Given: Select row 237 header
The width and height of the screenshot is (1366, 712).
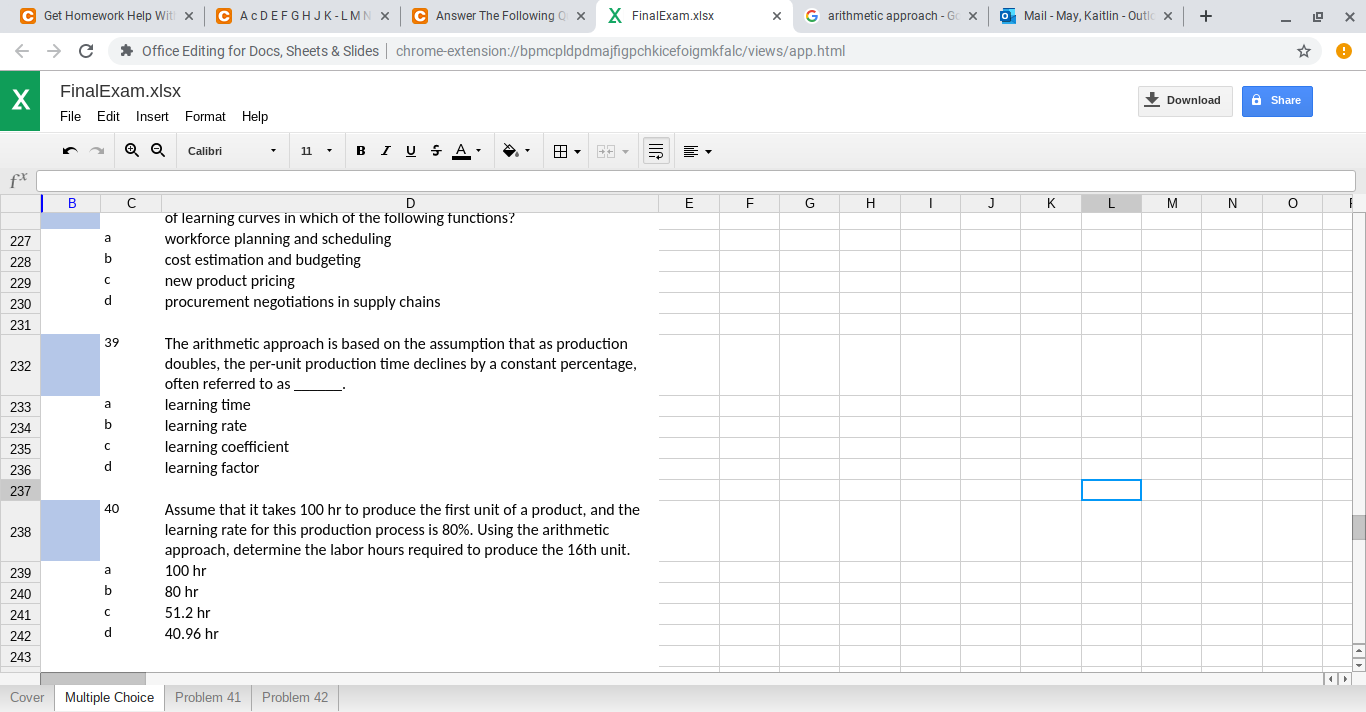Looking at the screenshot, I should [20, 490].
